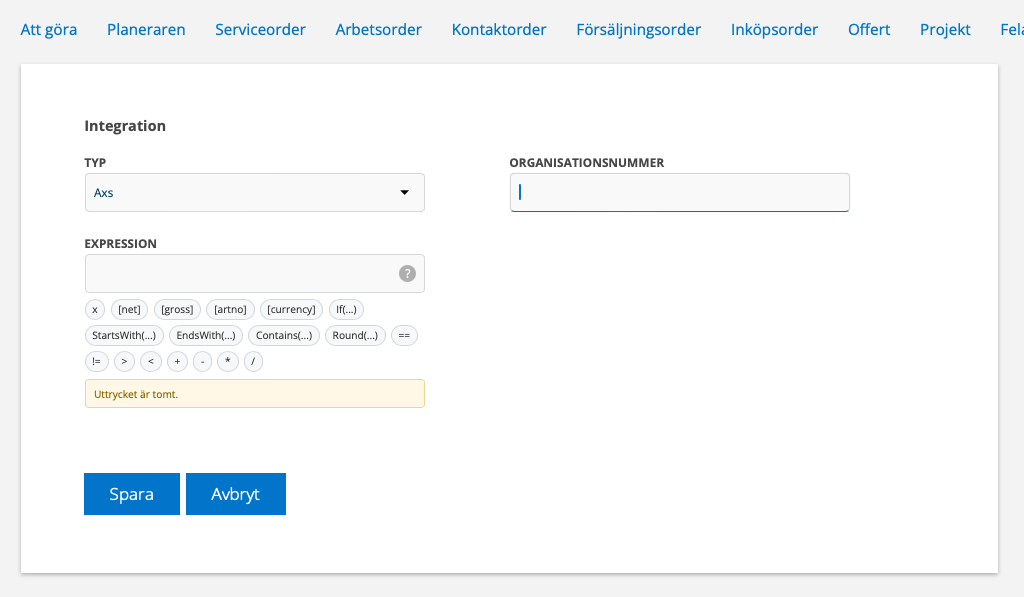Insert the plus operator chip
The height and width of the screenshot is (597, 1024).
pos(177,361)
